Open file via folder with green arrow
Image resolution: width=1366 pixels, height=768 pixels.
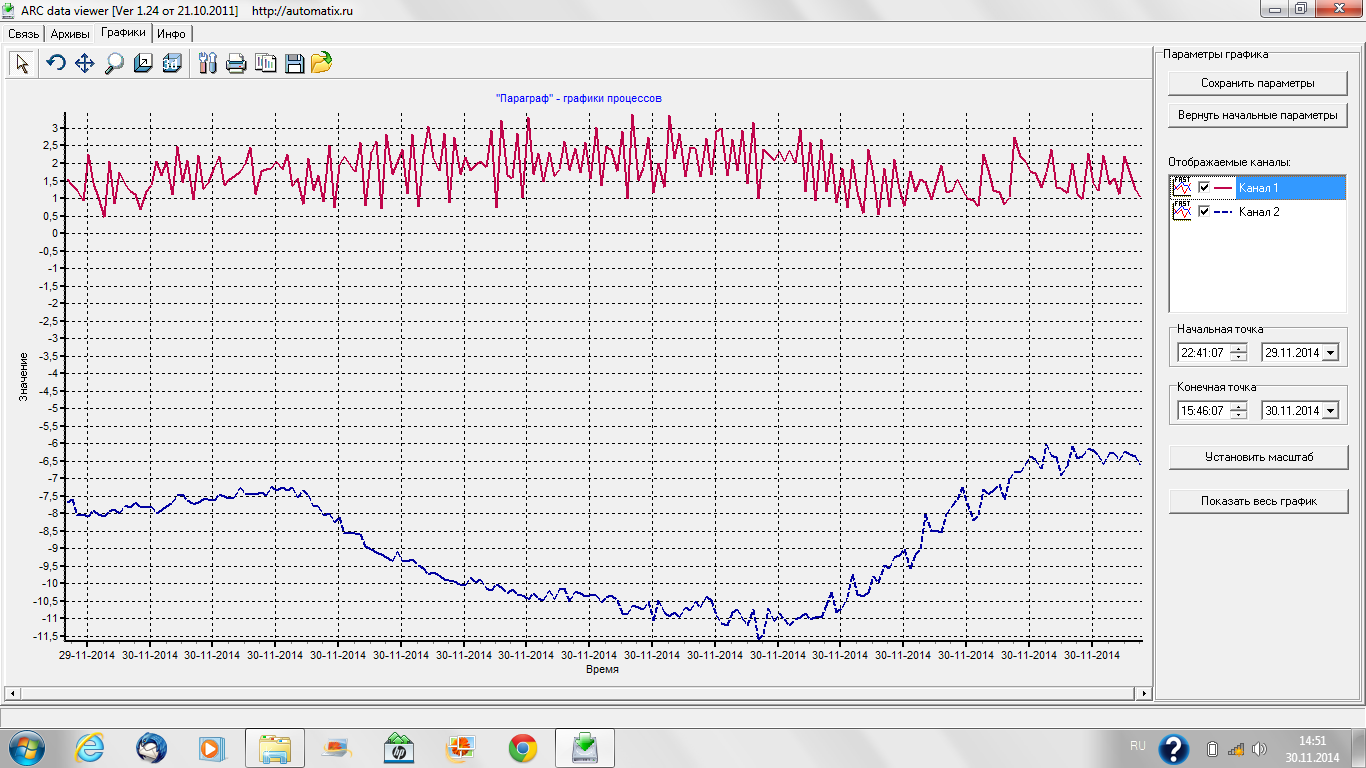321,63
